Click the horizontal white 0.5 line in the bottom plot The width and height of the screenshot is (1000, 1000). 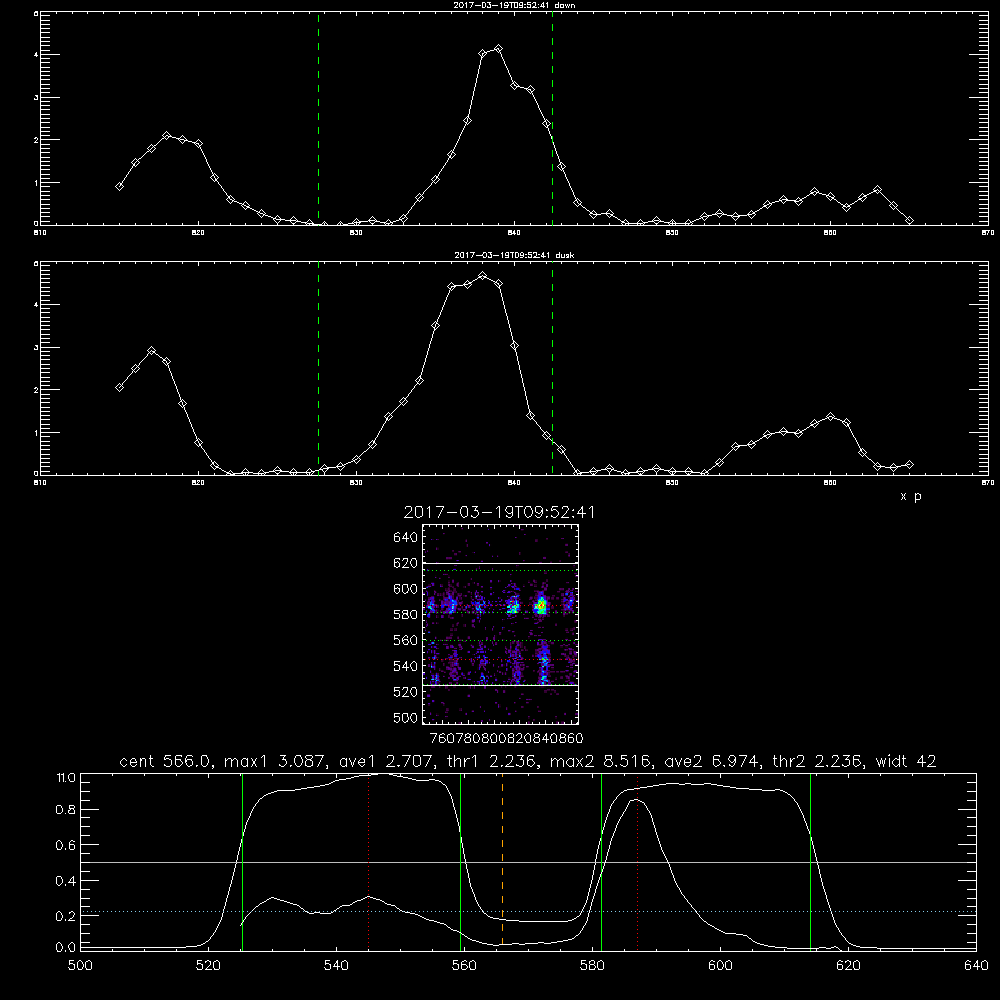coord(529,862)
